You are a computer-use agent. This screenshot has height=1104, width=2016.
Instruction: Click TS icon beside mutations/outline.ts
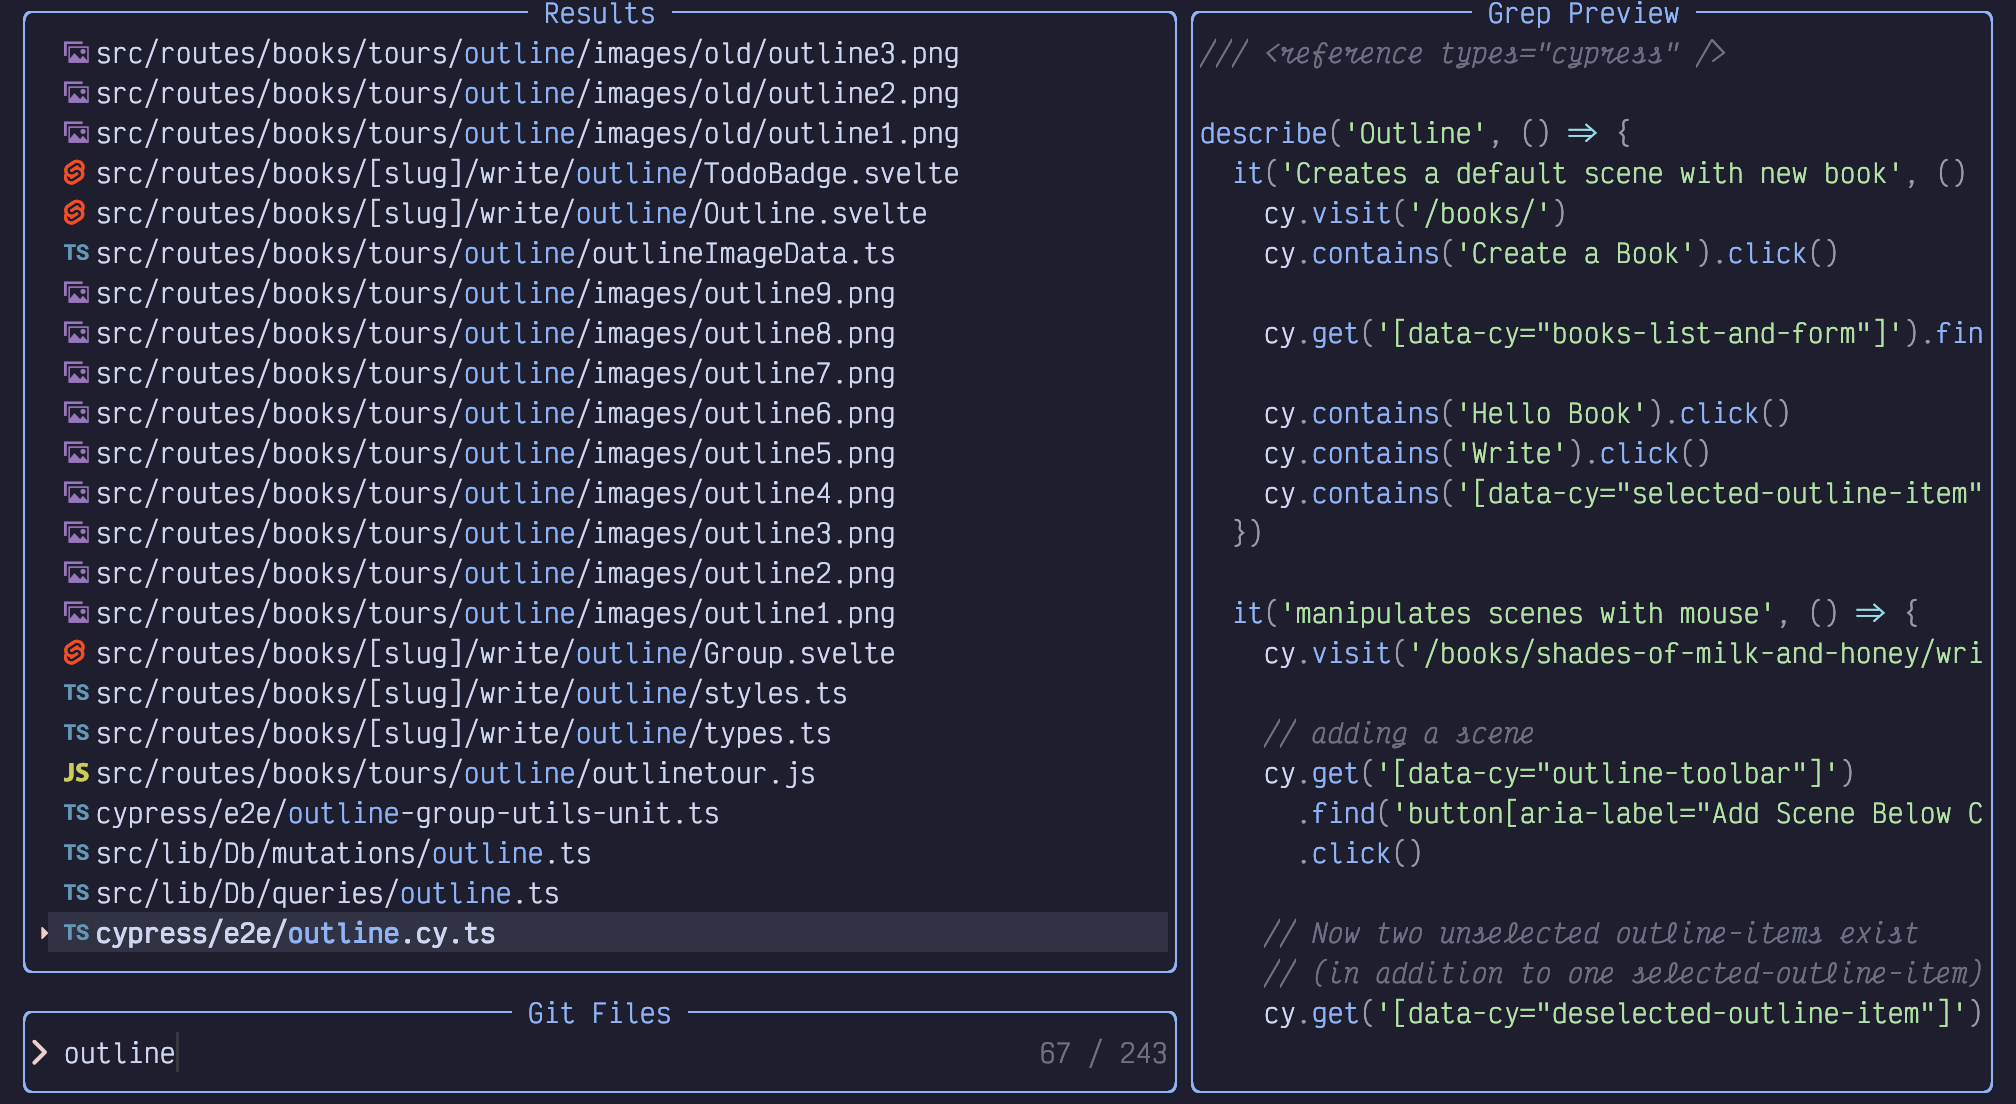(x=76, y=853)
